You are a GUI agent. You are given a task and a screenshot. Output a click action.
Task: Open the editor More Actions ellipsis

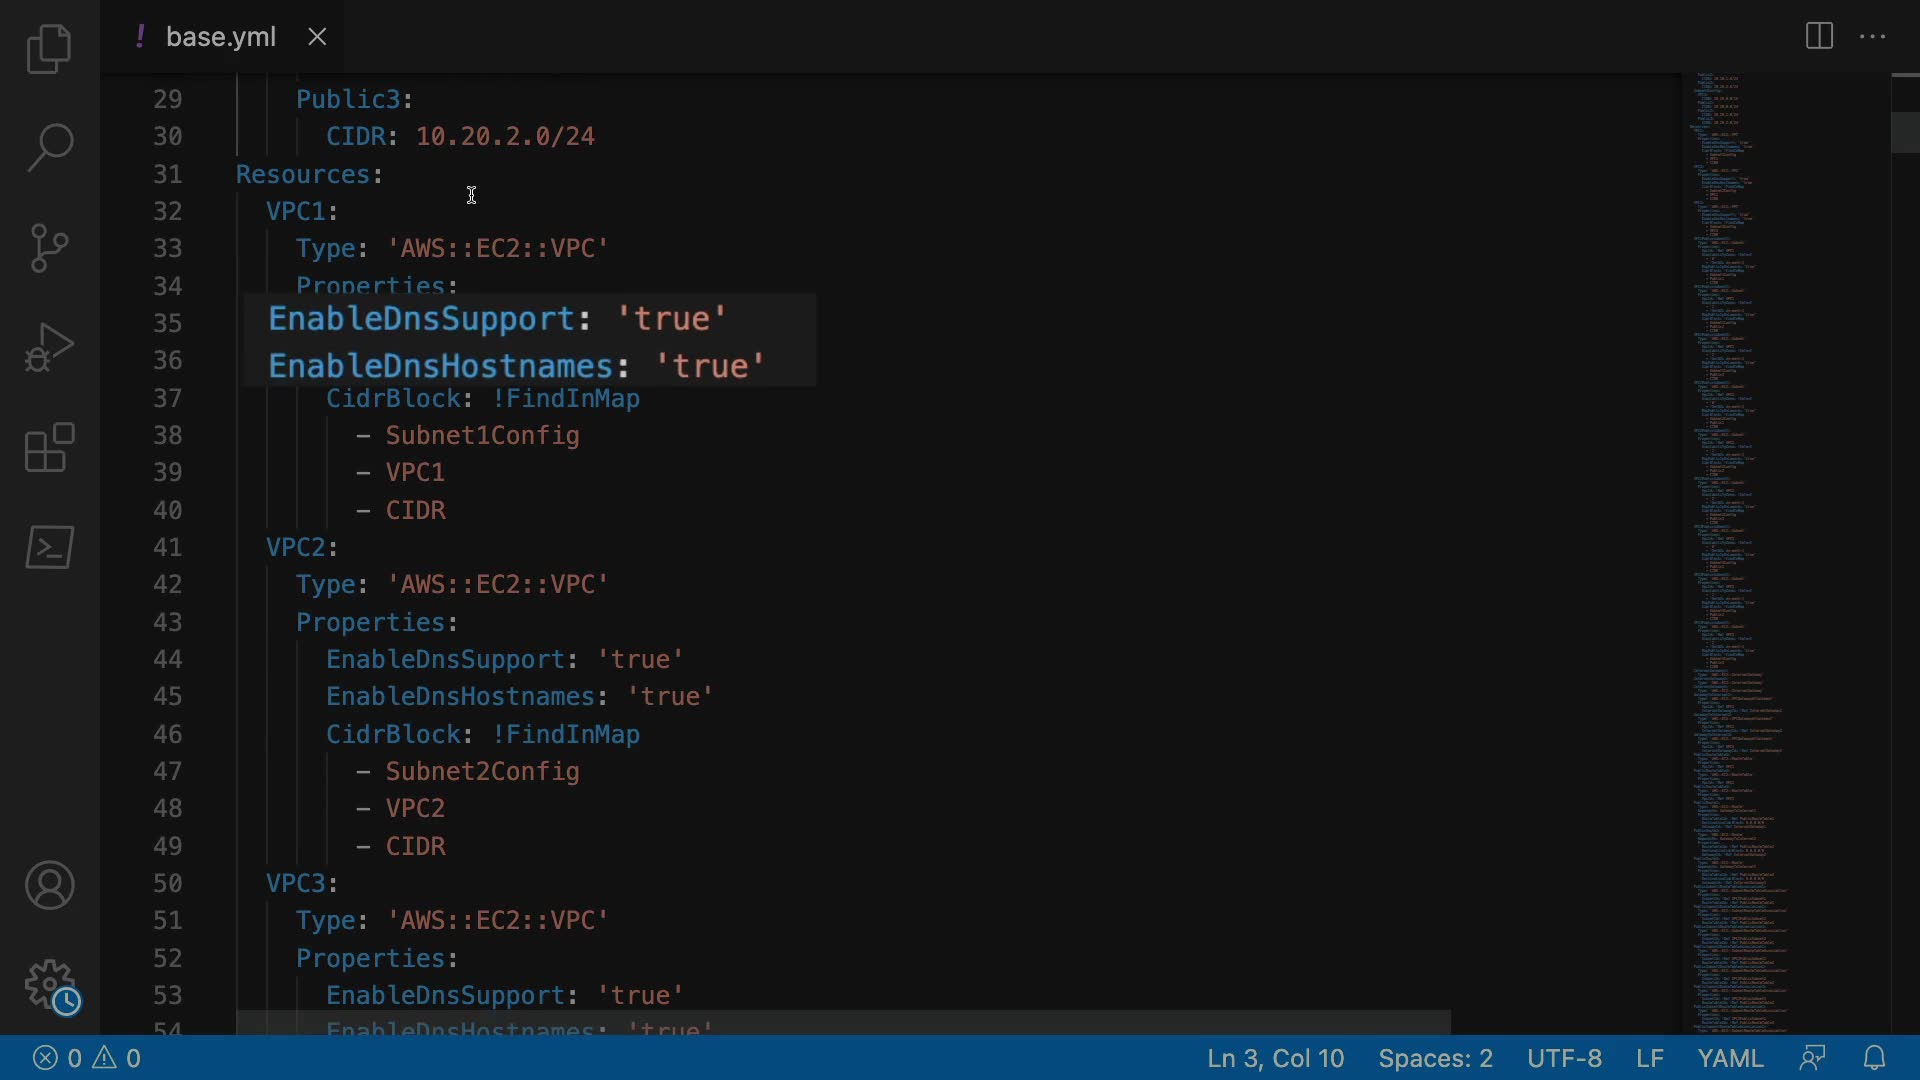point(1872,37)
